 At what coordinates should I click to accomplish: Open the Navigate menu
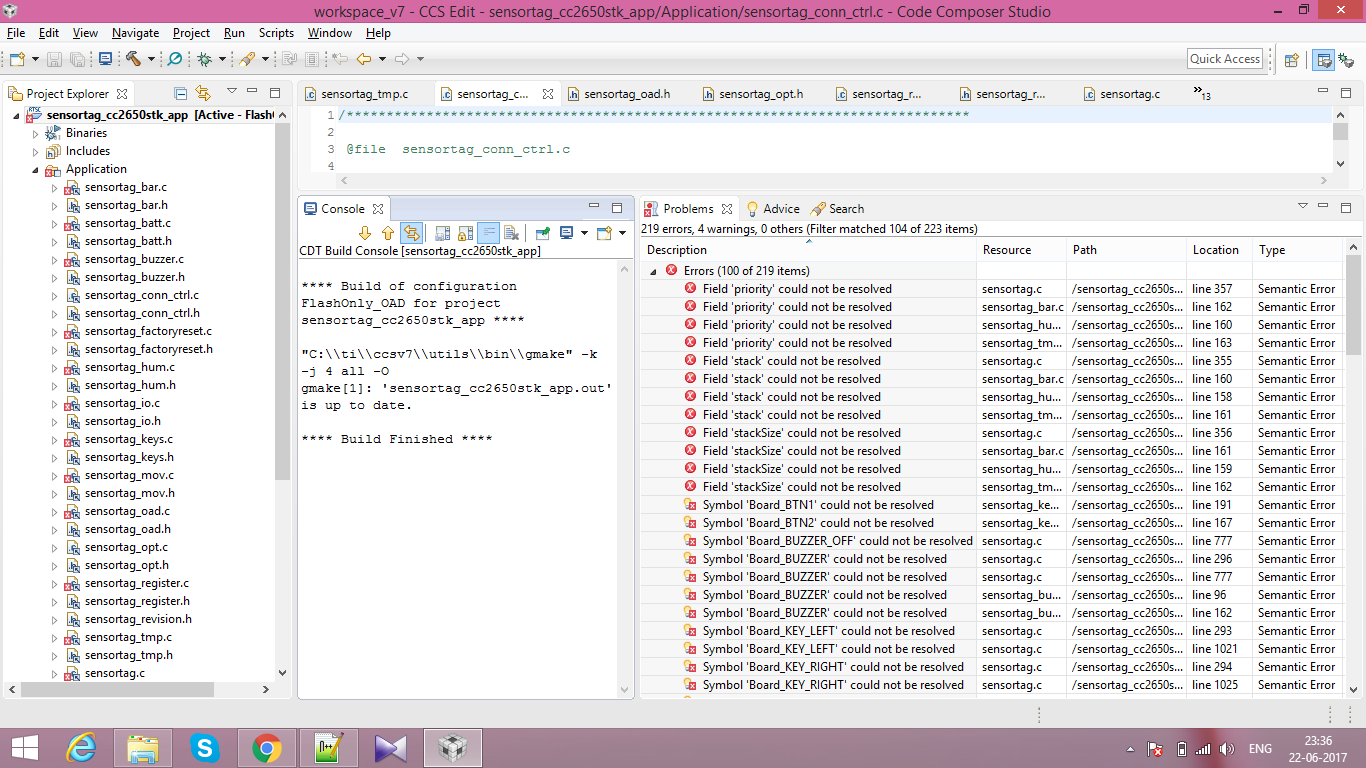pyautogui.click(x=135, y=33)
